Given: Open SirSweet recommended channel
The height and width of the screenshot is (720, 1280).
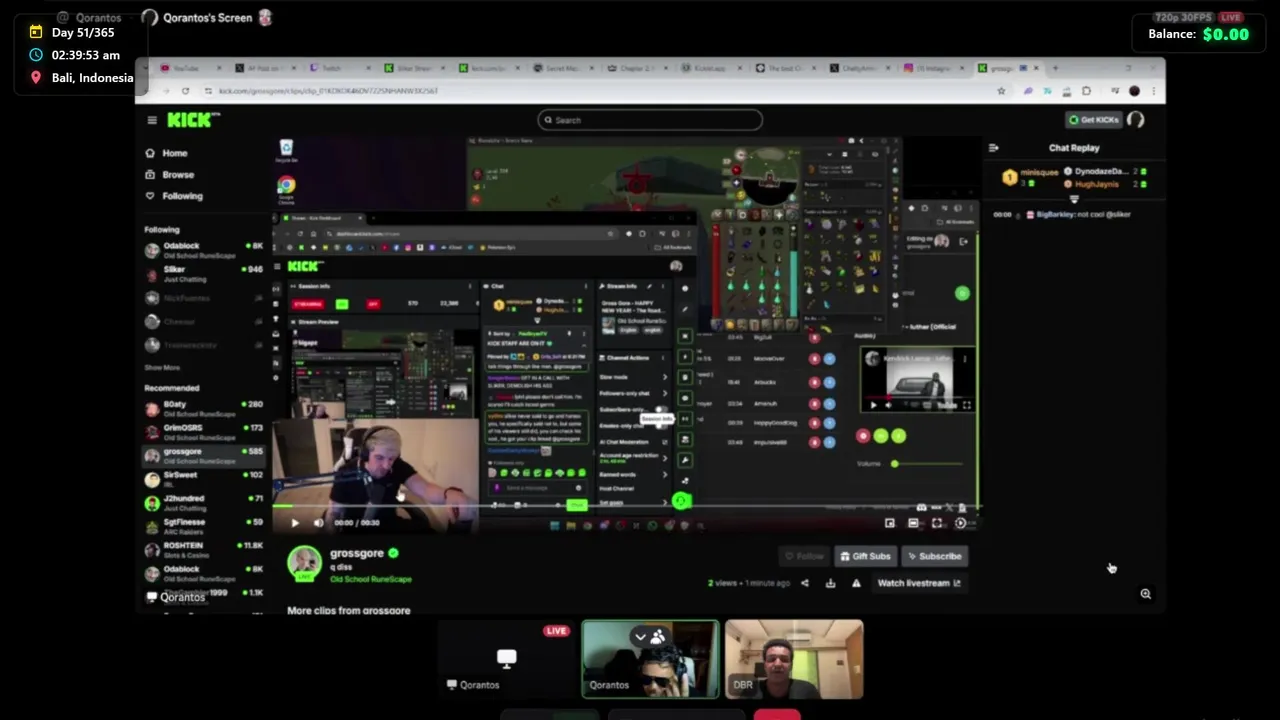Looking at the screenshot, I should point(205,479).
